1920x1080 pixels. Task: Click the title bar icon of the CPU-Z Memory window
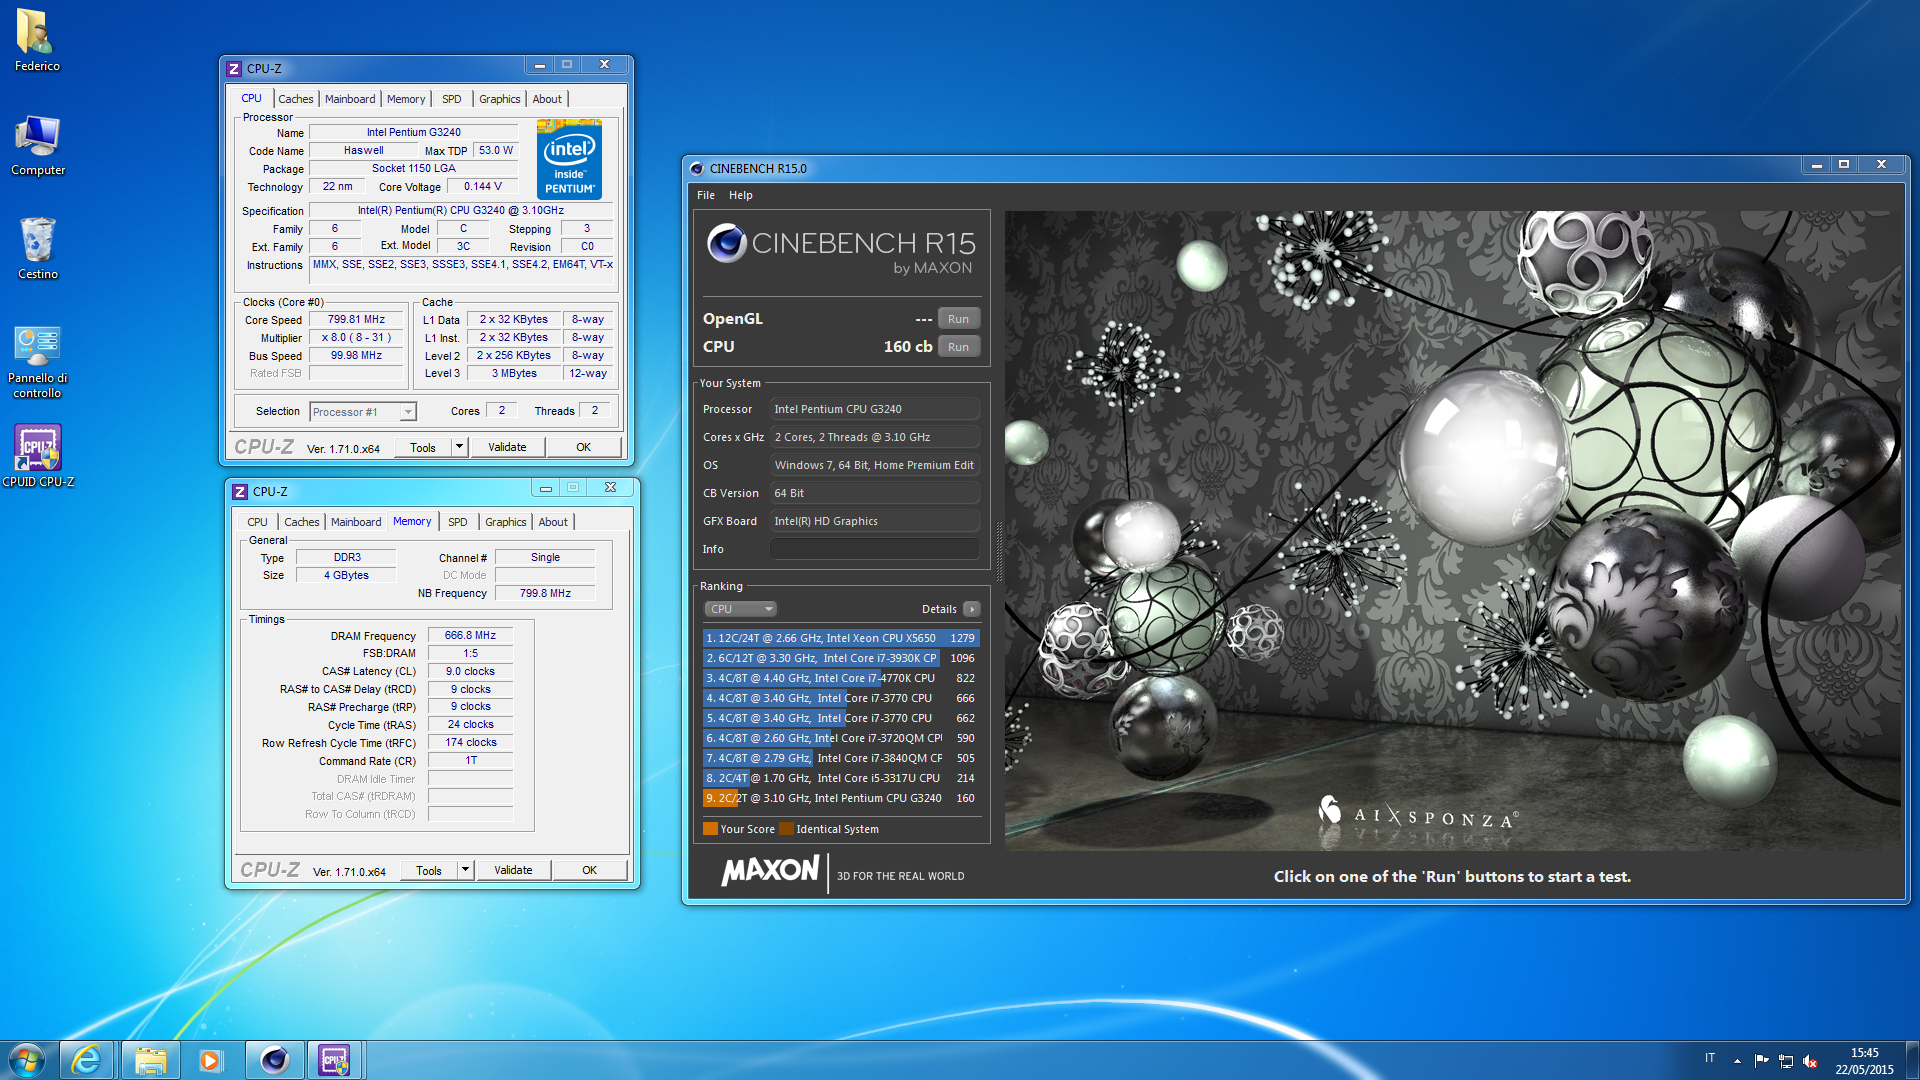240,492
